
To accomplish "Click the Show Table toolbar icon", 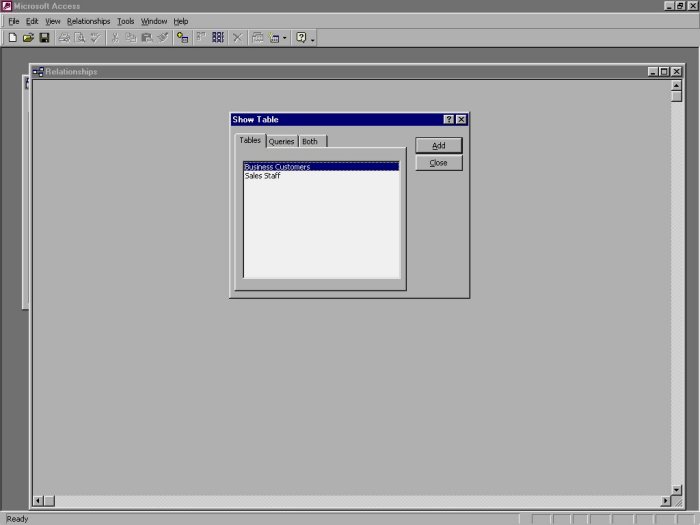I will tap(182, 38).
